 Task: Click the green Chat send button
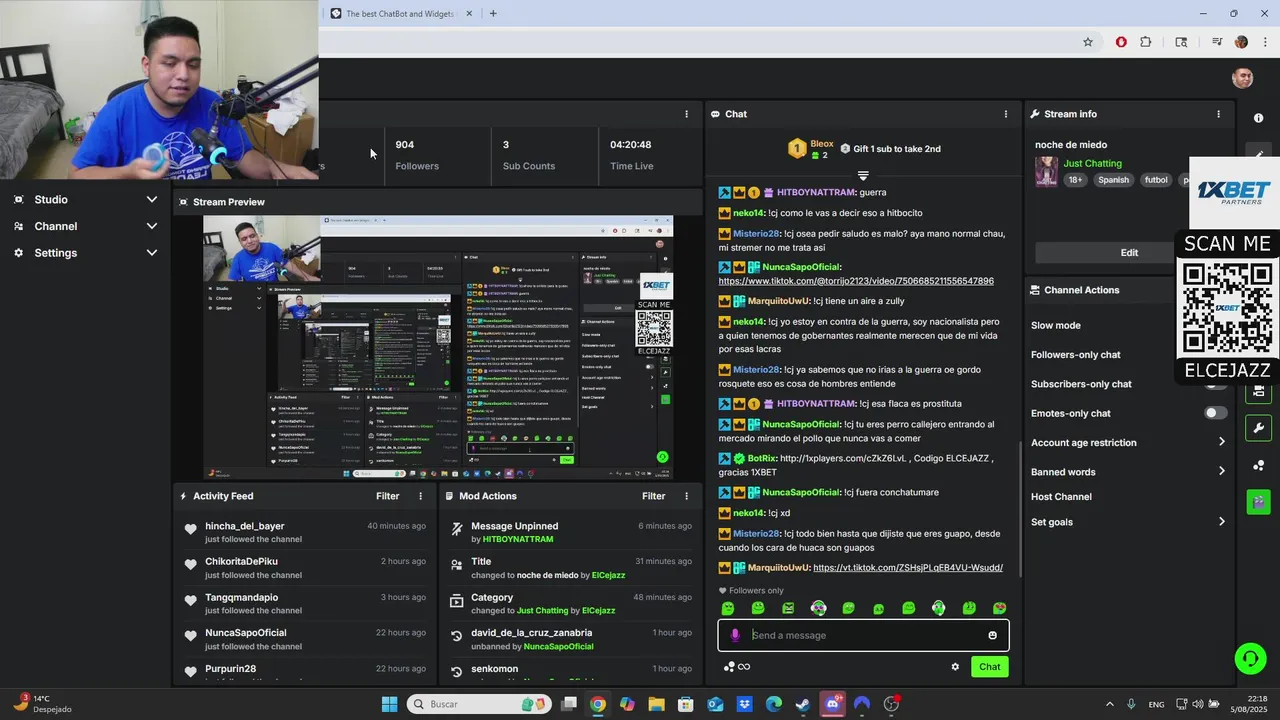tap(989, 667)
